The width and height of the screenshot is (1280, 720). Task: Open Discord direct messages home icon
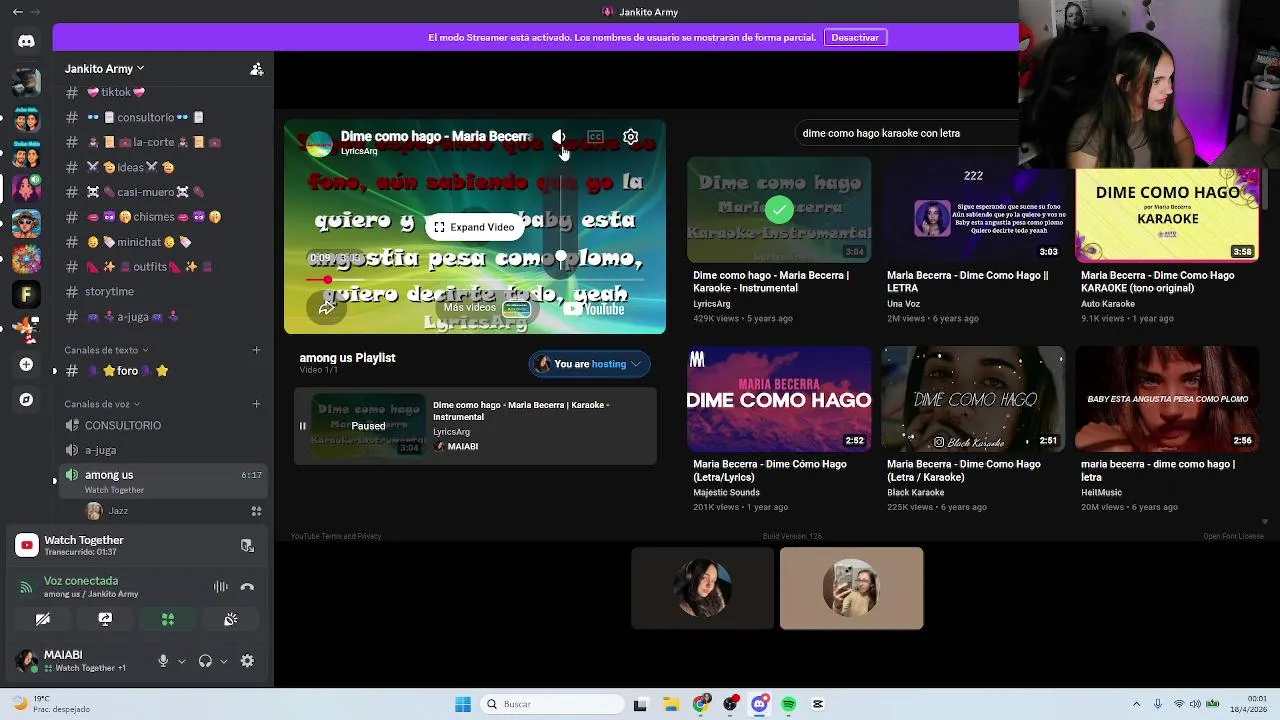(26, 41)
